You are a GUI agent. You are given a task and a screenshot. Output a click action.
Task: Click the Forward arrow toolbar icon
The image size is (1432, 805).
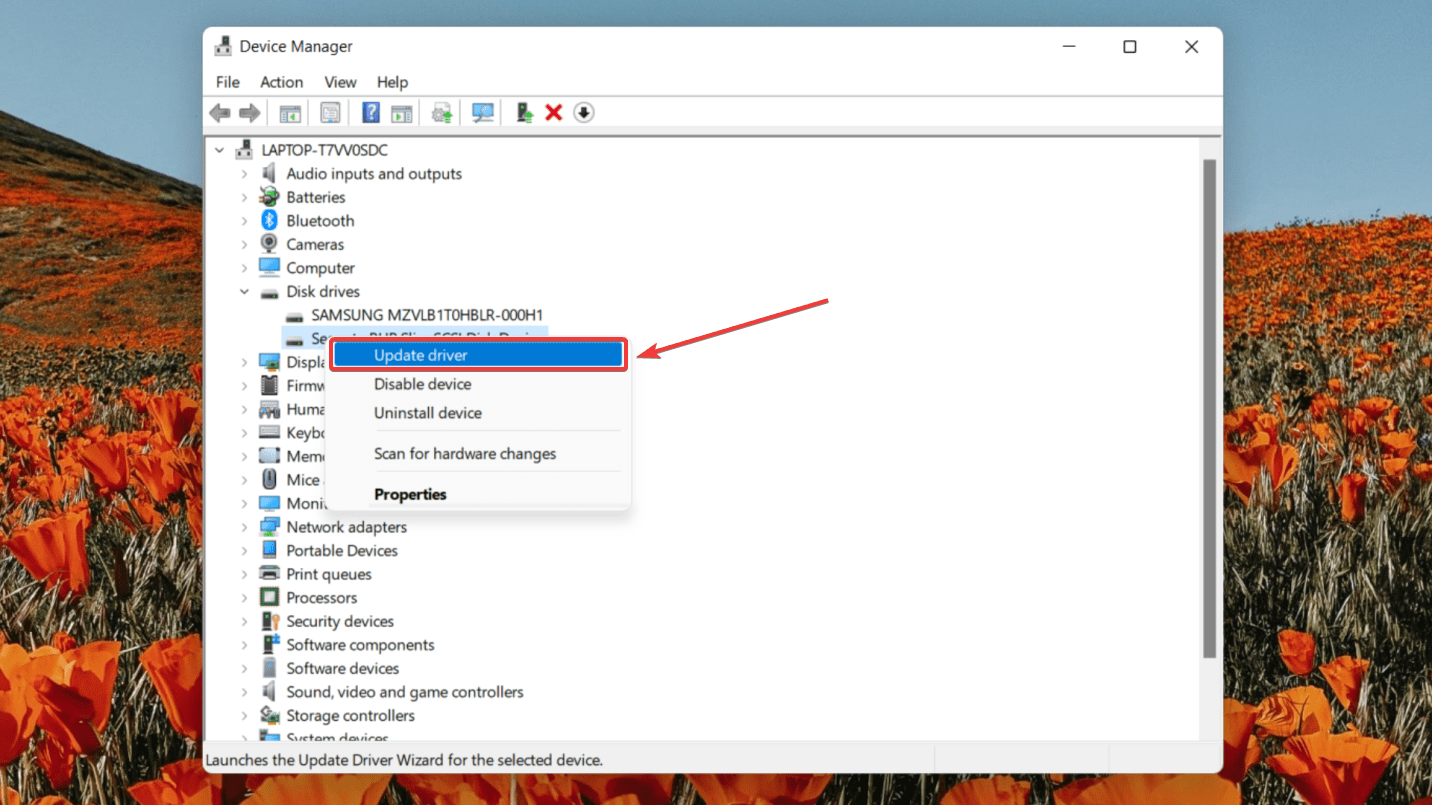click(x=249, y=113)
